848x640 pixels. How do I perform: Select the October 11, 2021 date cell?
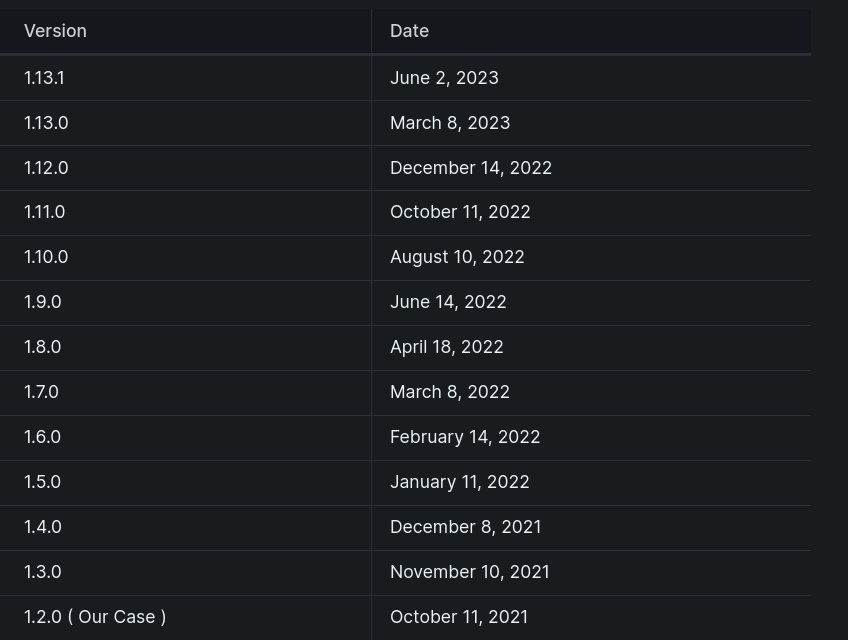tap(459, 617)
